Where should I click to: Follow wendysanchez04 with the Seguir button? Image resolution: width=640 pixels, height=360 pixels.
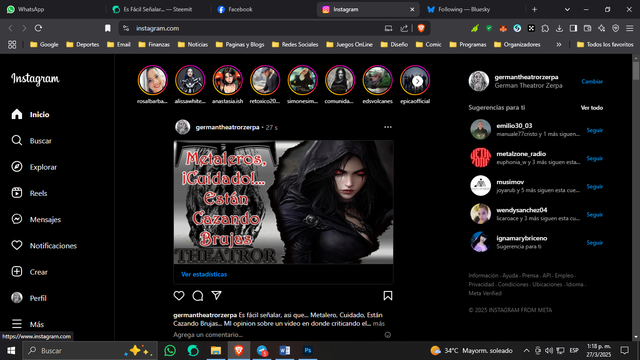coord(595,215)
